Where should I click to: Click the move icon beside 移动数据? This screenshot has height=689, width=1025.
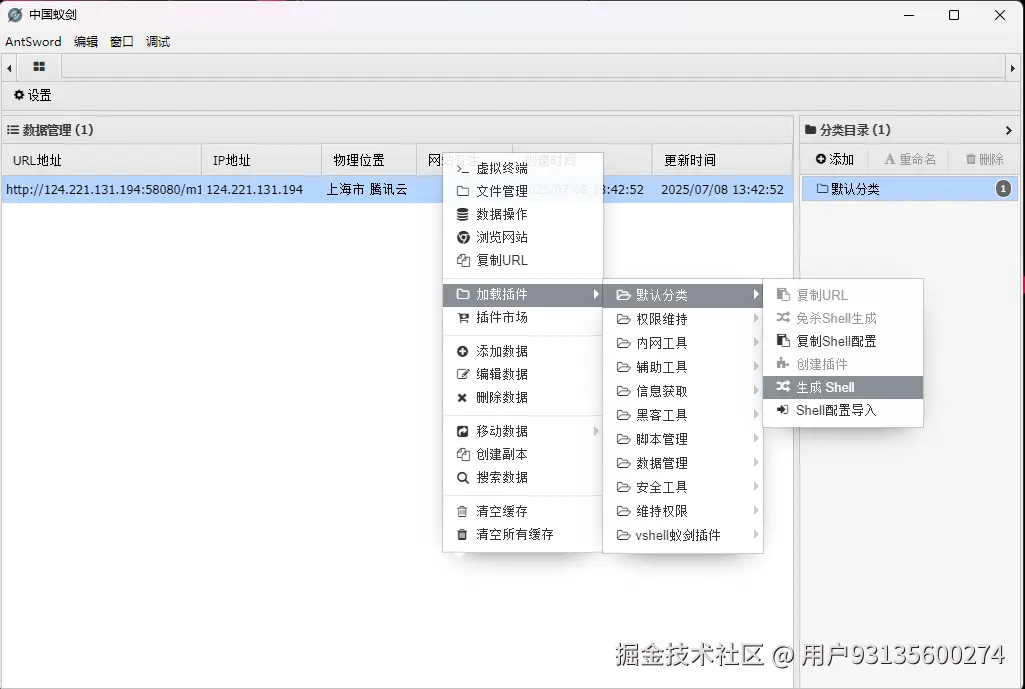coord(463,431)
